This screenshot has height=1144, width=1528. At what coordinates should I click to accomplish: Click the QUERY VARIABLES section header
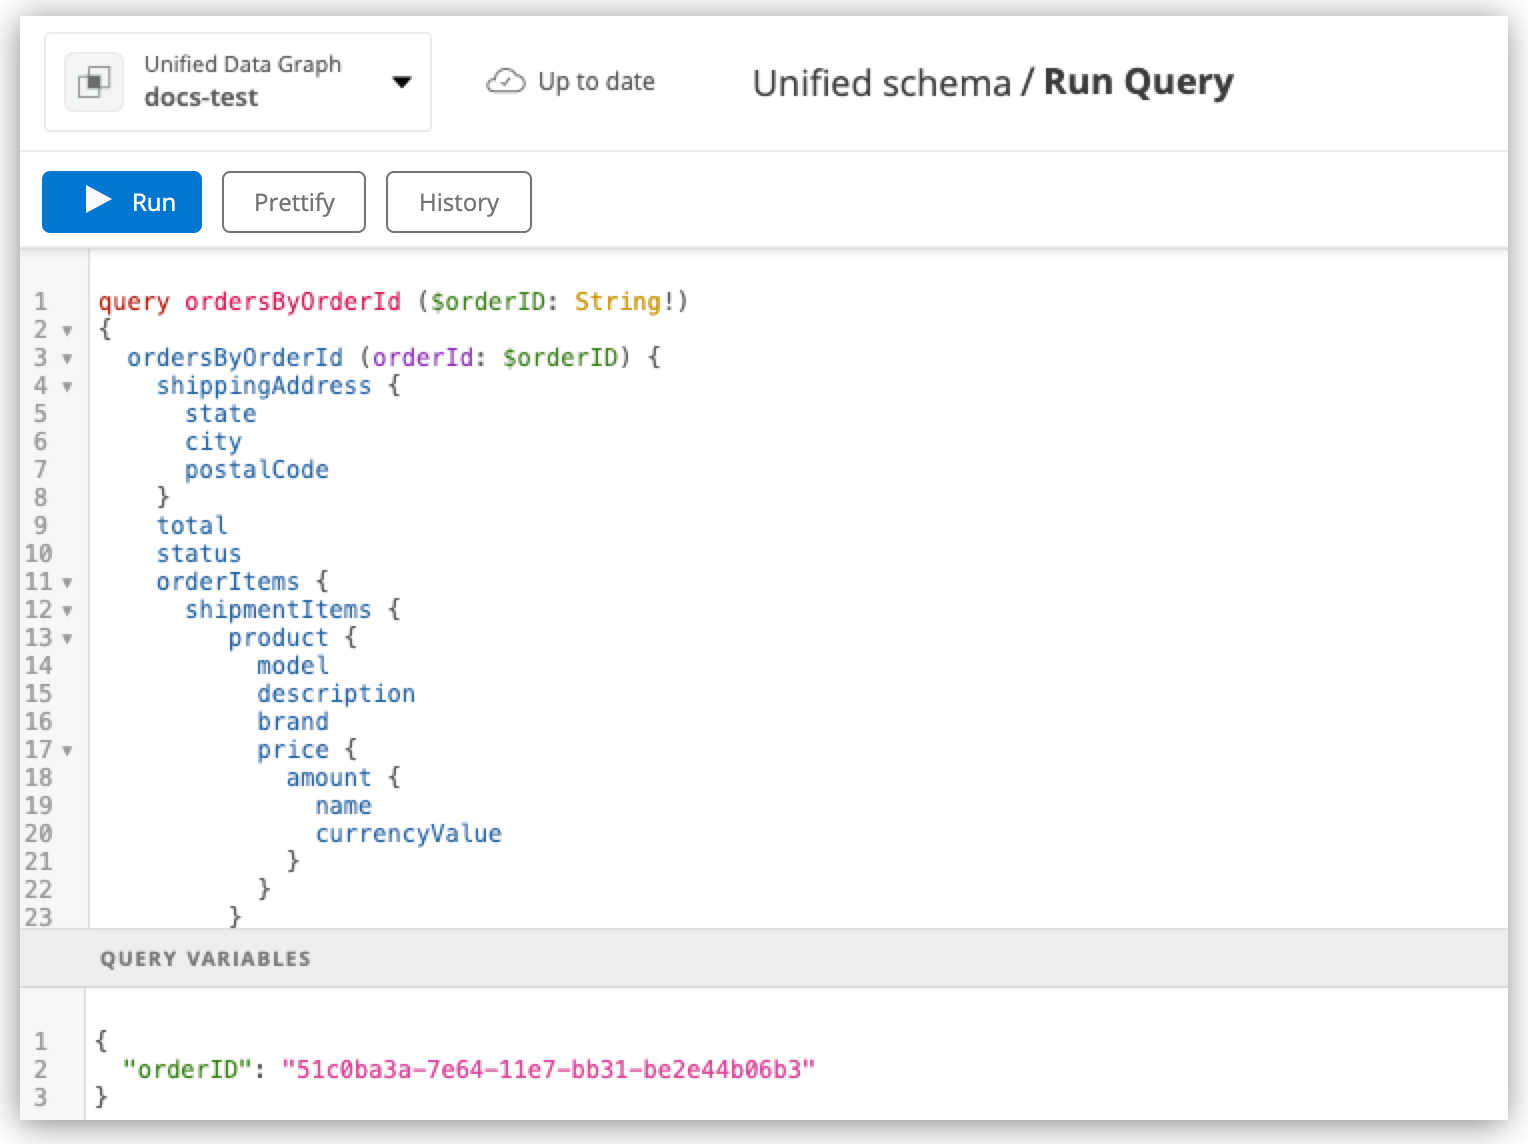point(205,957)
